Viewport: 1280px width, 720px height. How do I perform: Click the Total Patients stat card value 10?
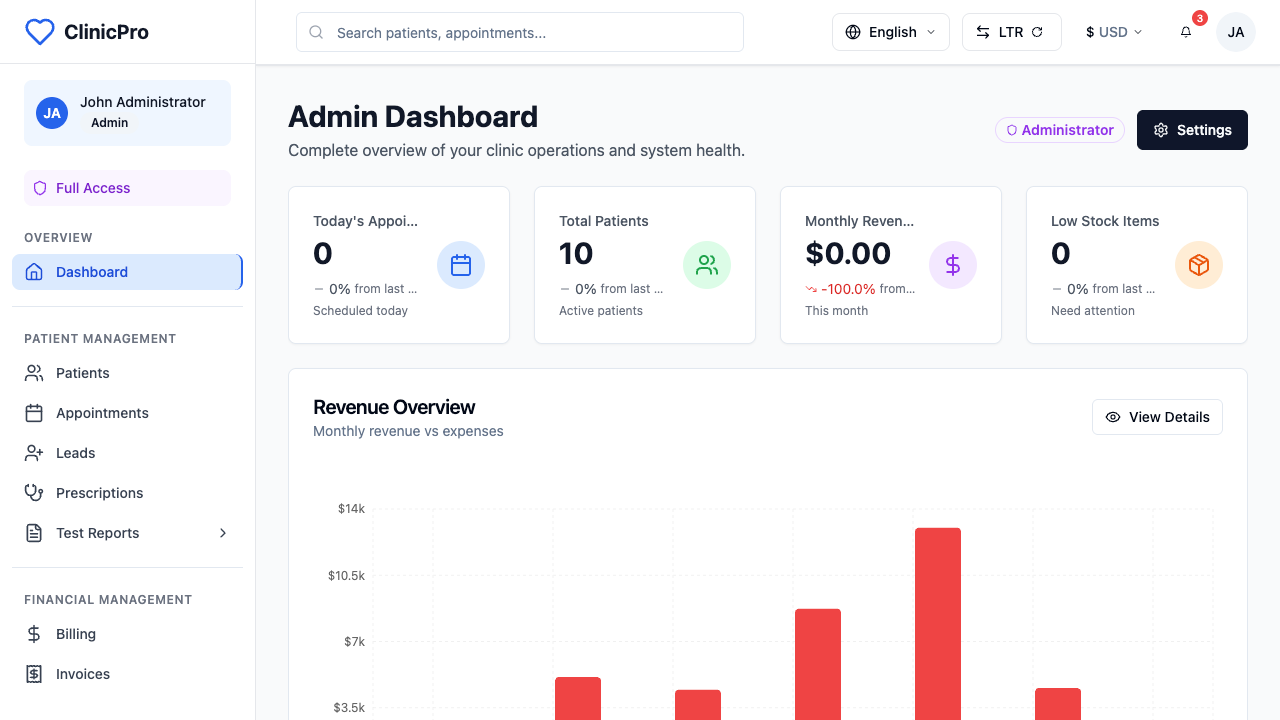(x=576, y=254)
